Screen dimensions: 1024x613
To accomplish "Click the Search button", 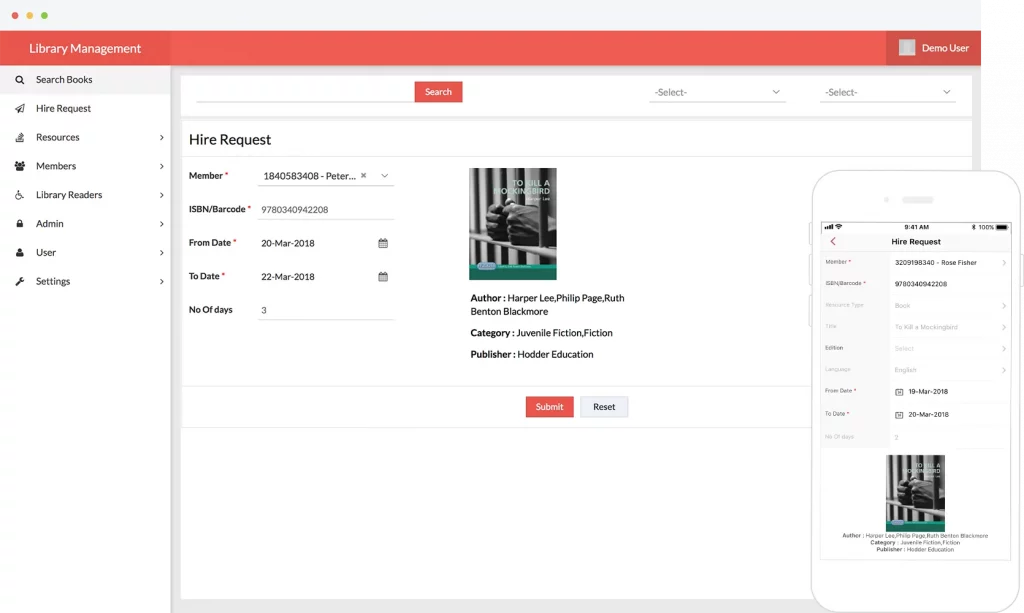I will pos(438,91).
